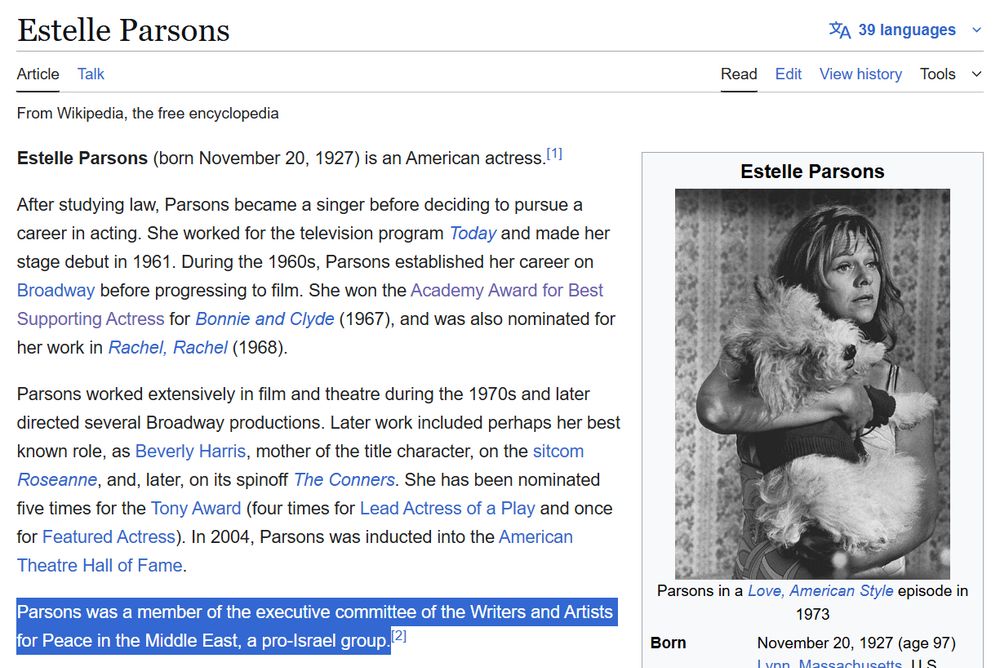Open the Broadway link

click(55, 290)
